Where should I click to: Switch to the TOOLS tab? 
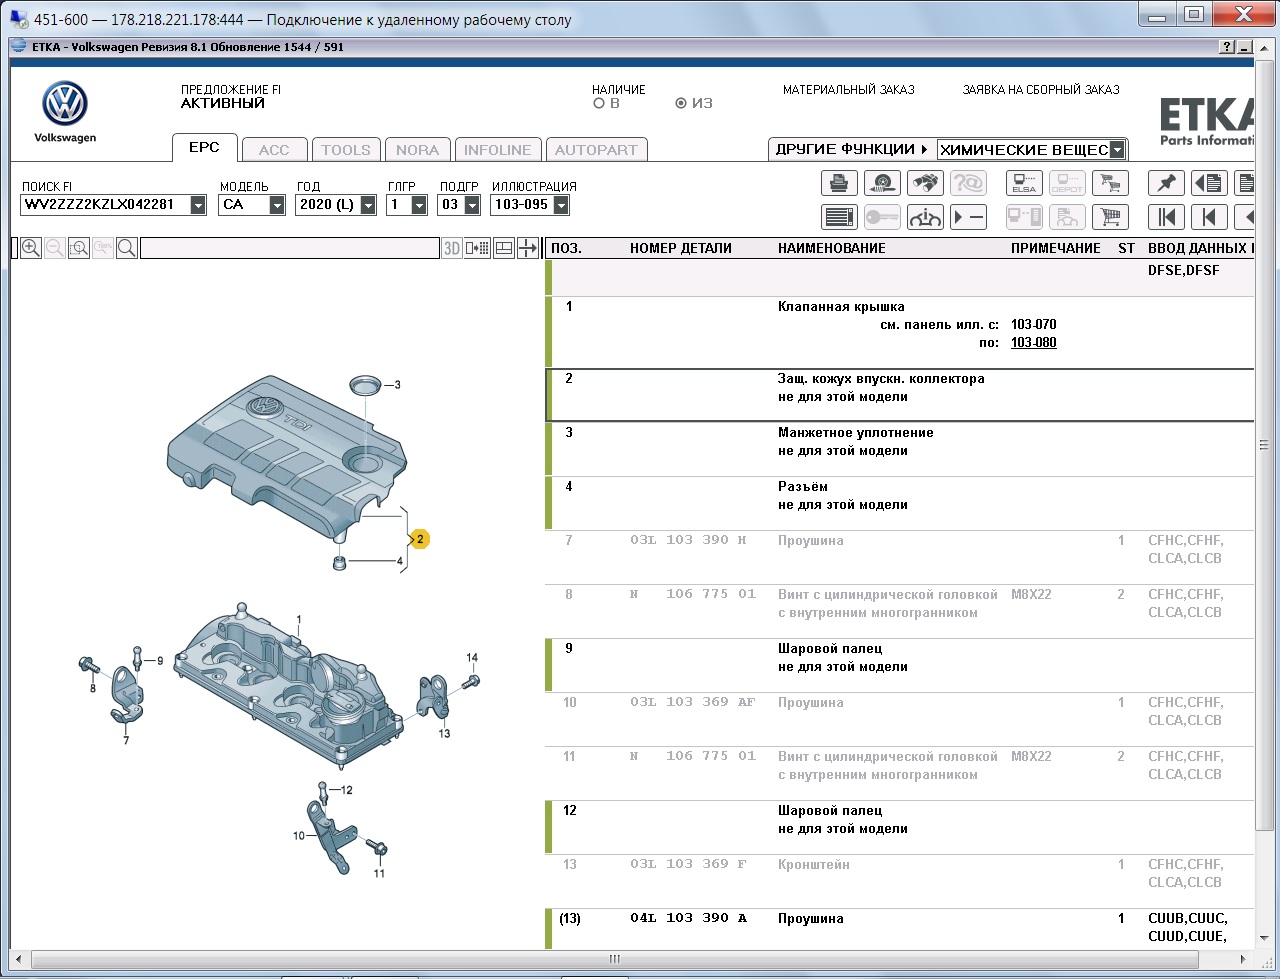[x=346, y=150]
